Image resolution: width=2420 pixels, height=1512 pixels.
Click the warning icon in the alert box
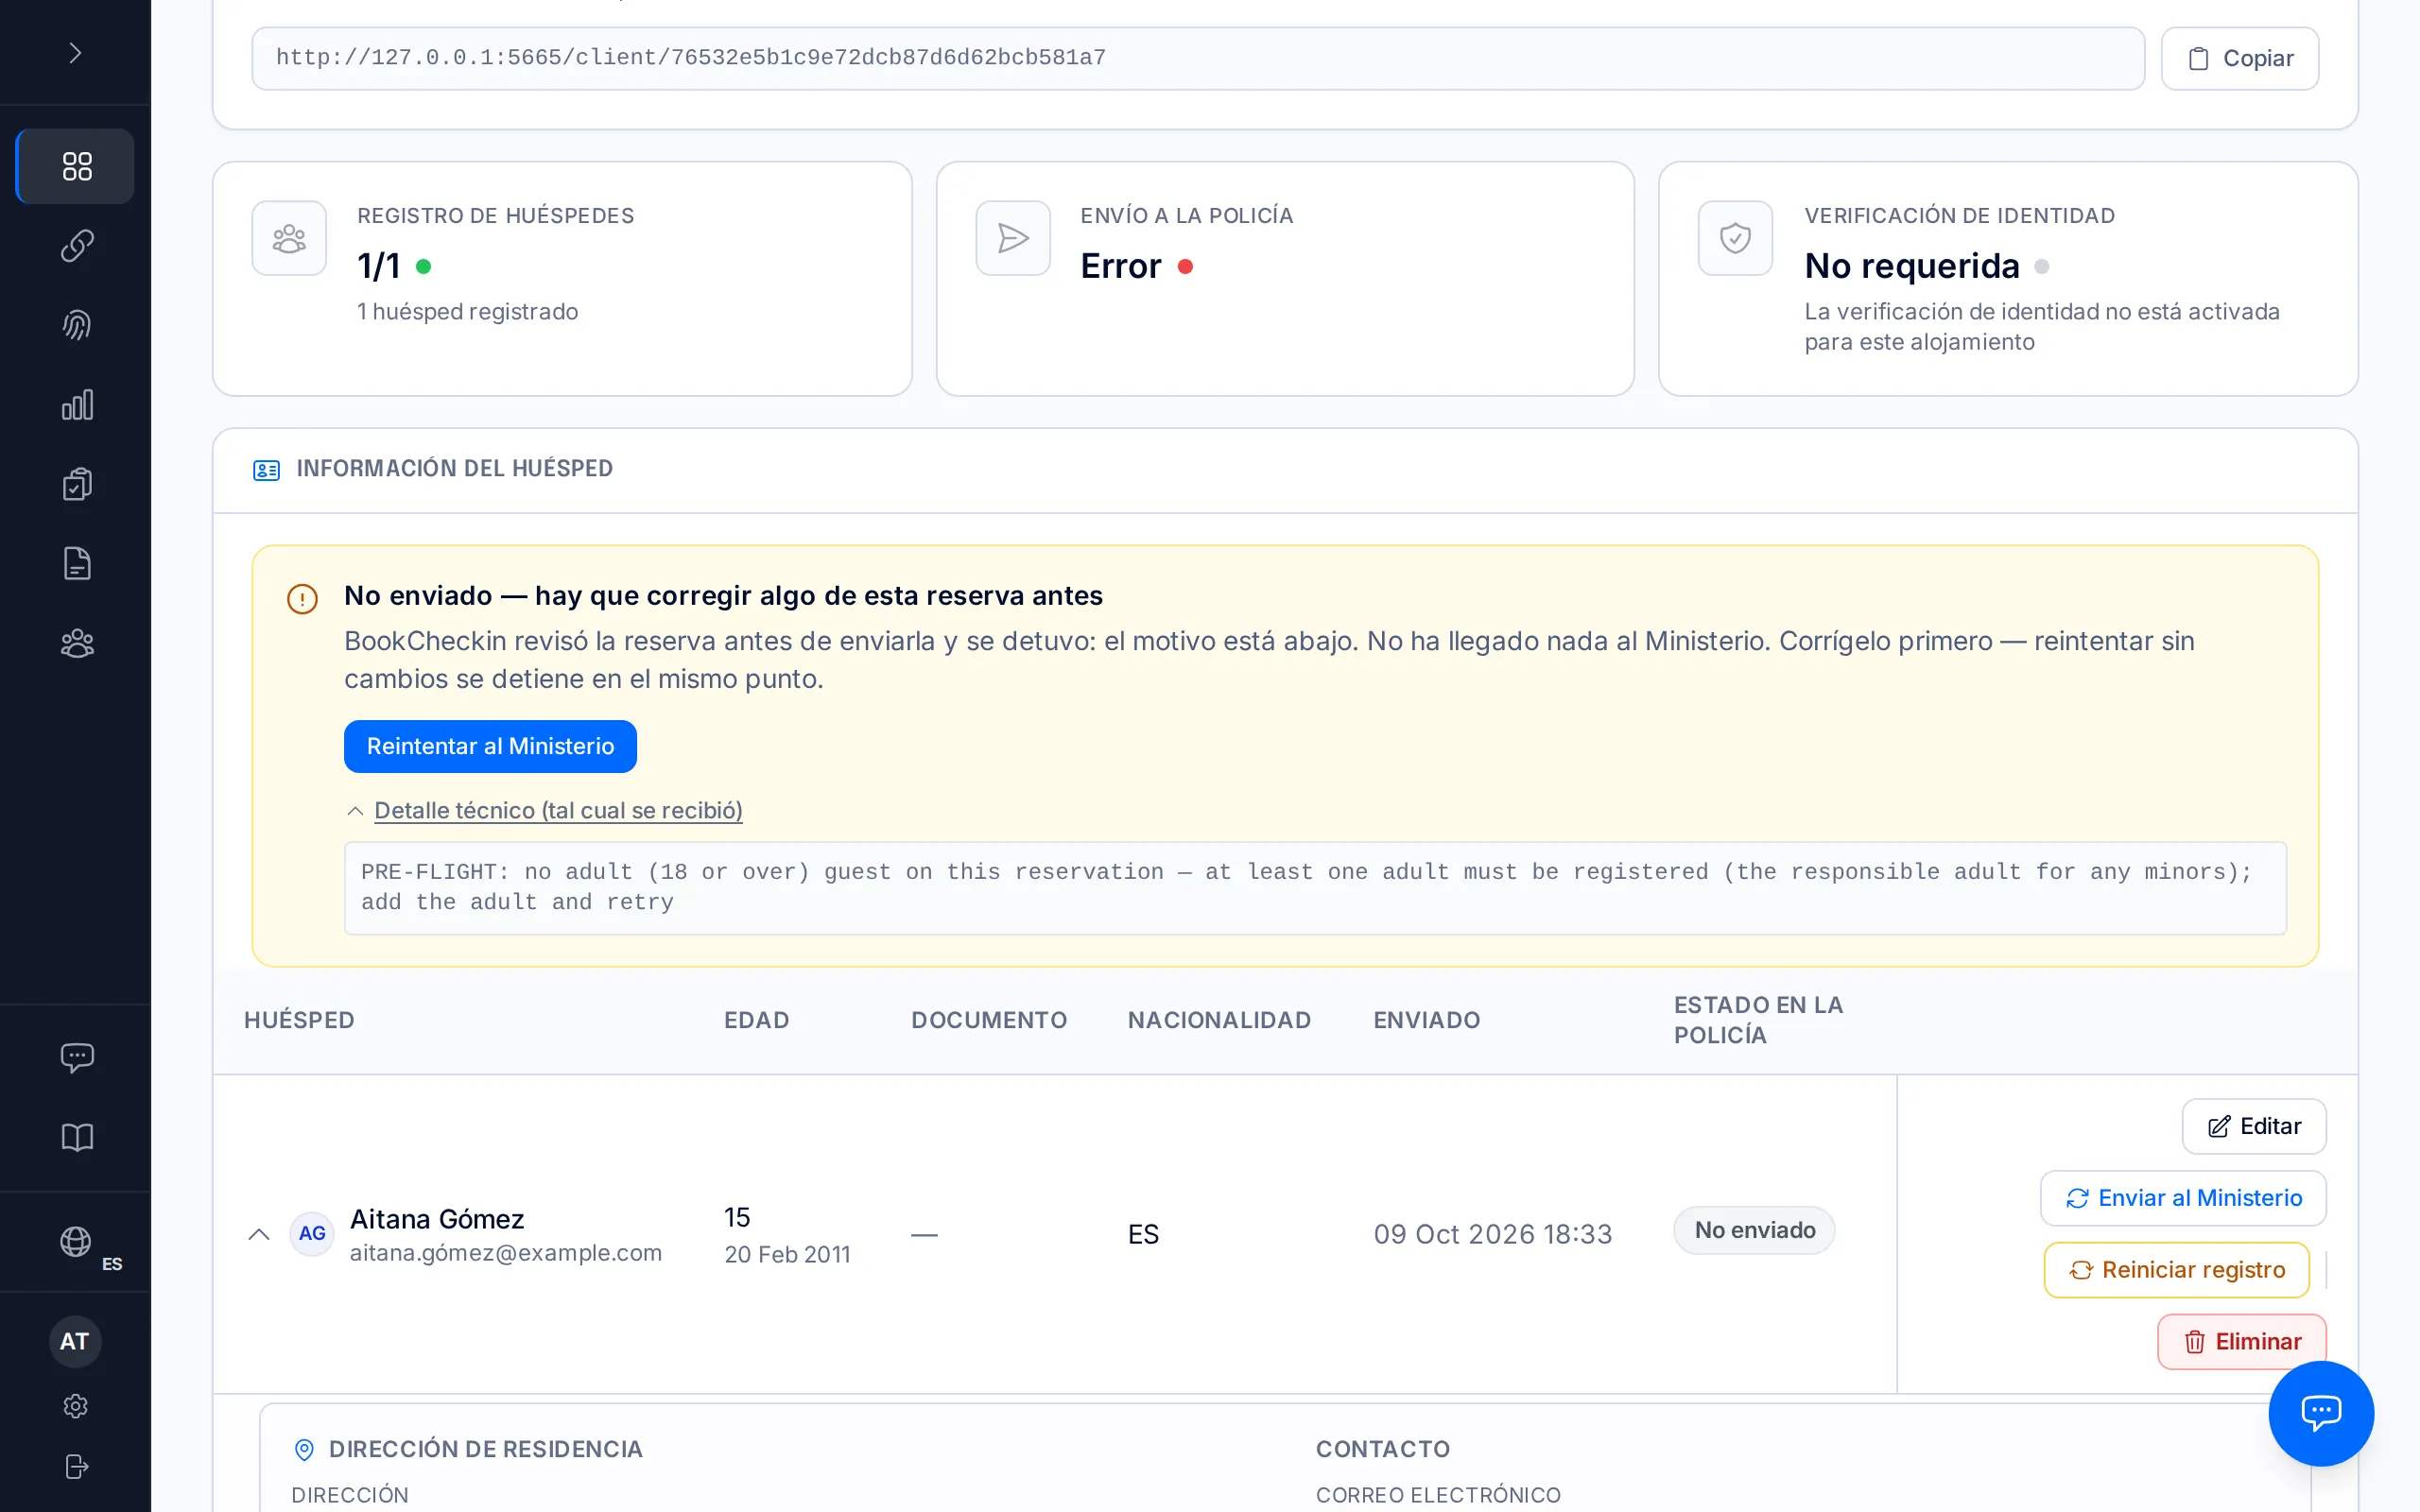(x=302, y=598)
